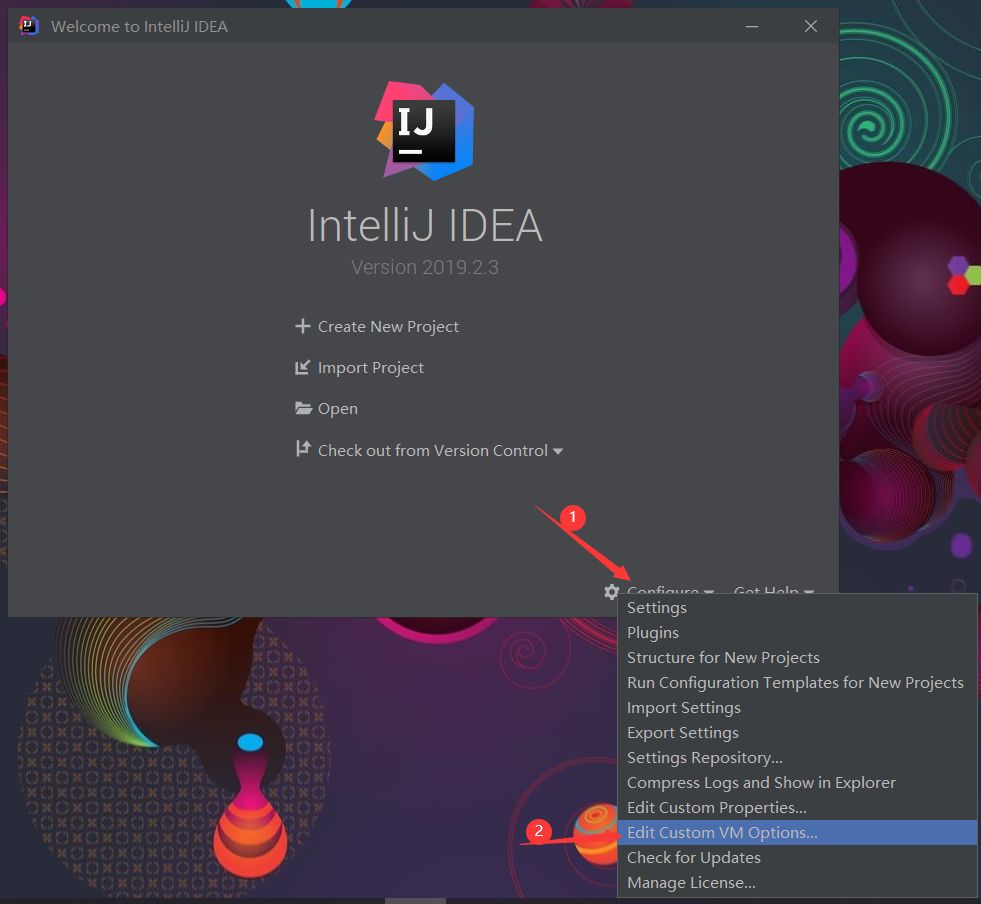This screenshot has height=904, width=981.
Task: Click the Version 2019.2.3 text
Action: pos(425,267)
